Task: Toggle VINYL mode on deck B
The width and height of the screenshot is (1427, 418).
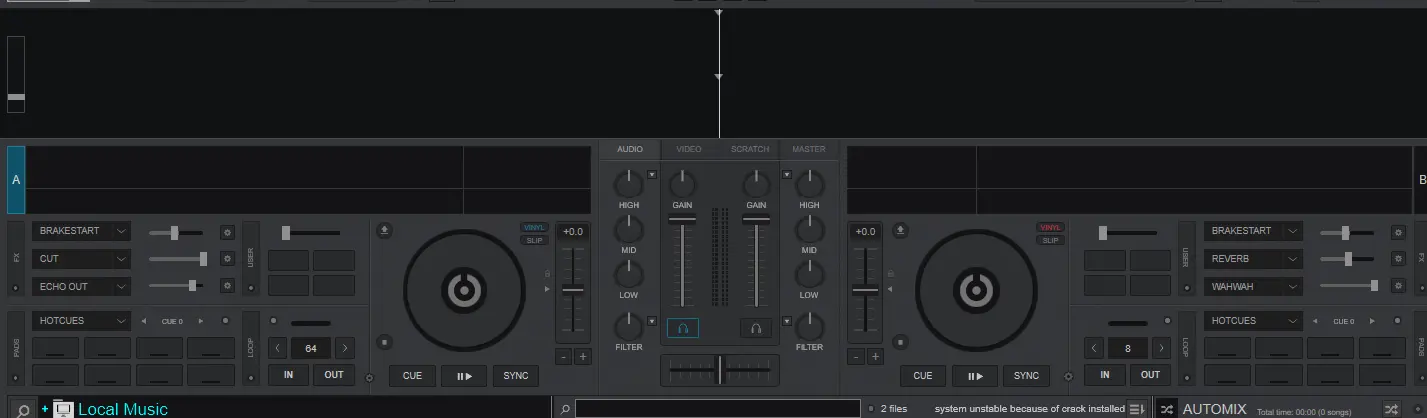Action: (1050, 228)
